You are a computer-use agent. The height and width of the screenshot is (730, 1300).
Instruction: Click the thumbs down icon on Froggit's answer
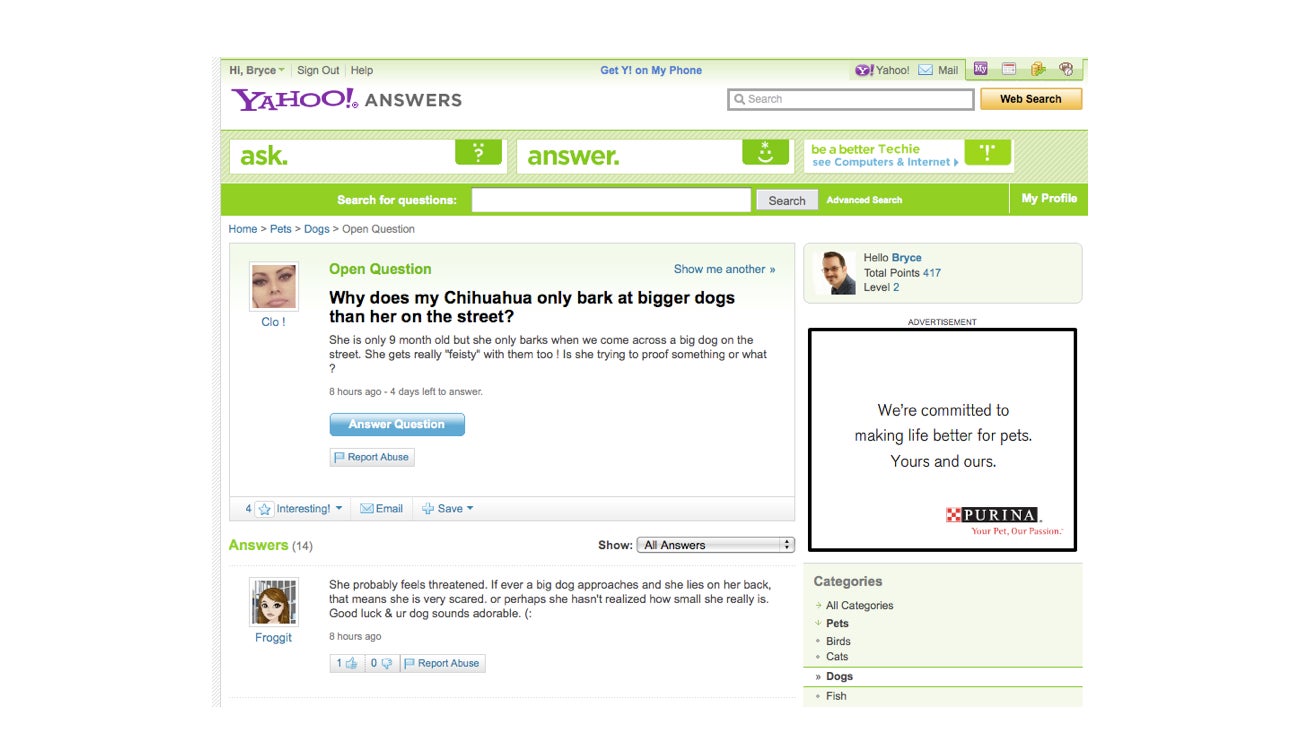(x=386, y=663)
